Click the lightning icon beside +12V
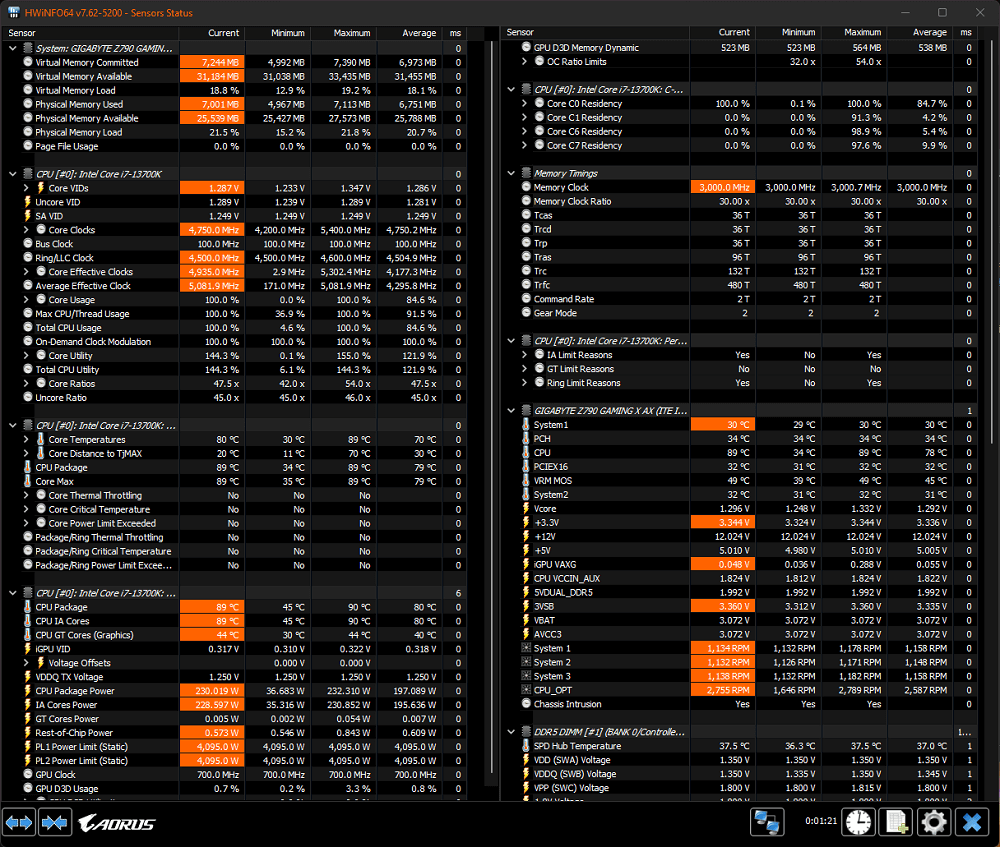The image size is (1000, 847). (x=526, y=536)
